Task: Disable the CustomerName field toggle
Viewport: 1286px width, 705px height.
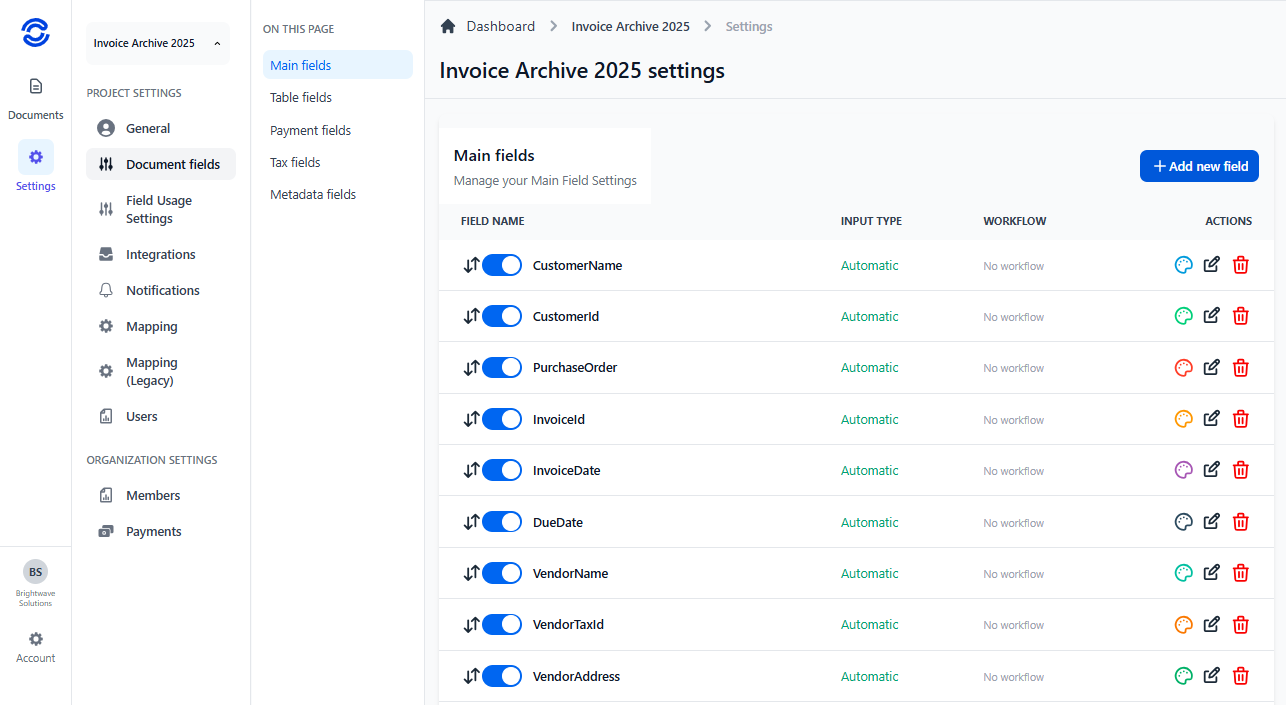Action: (503, 264)
